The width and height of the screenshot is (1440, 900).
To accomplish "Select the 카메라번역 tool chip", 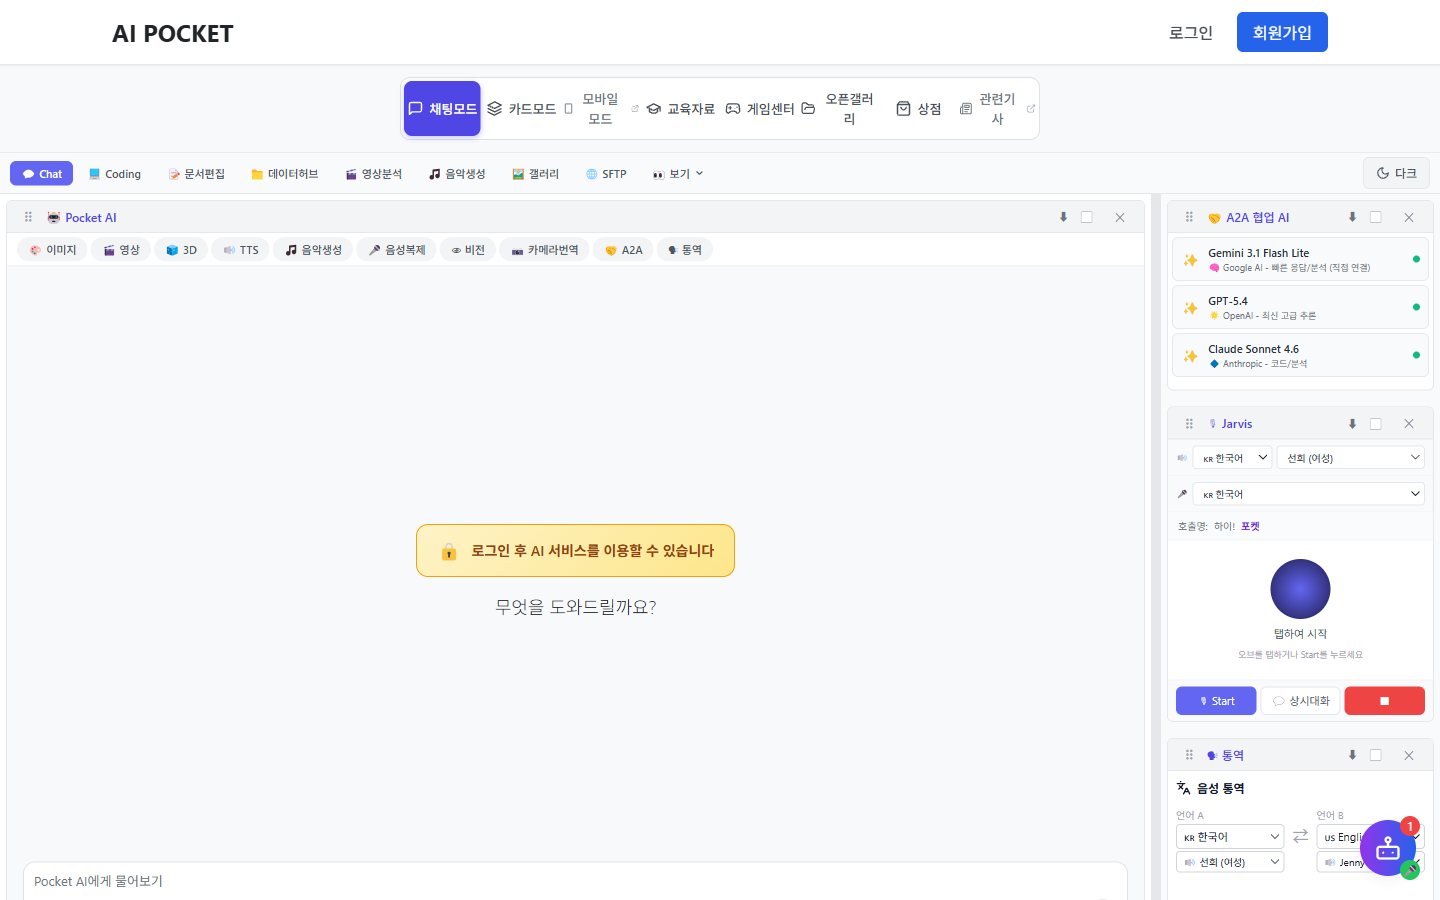I will [x=545, y=250].
